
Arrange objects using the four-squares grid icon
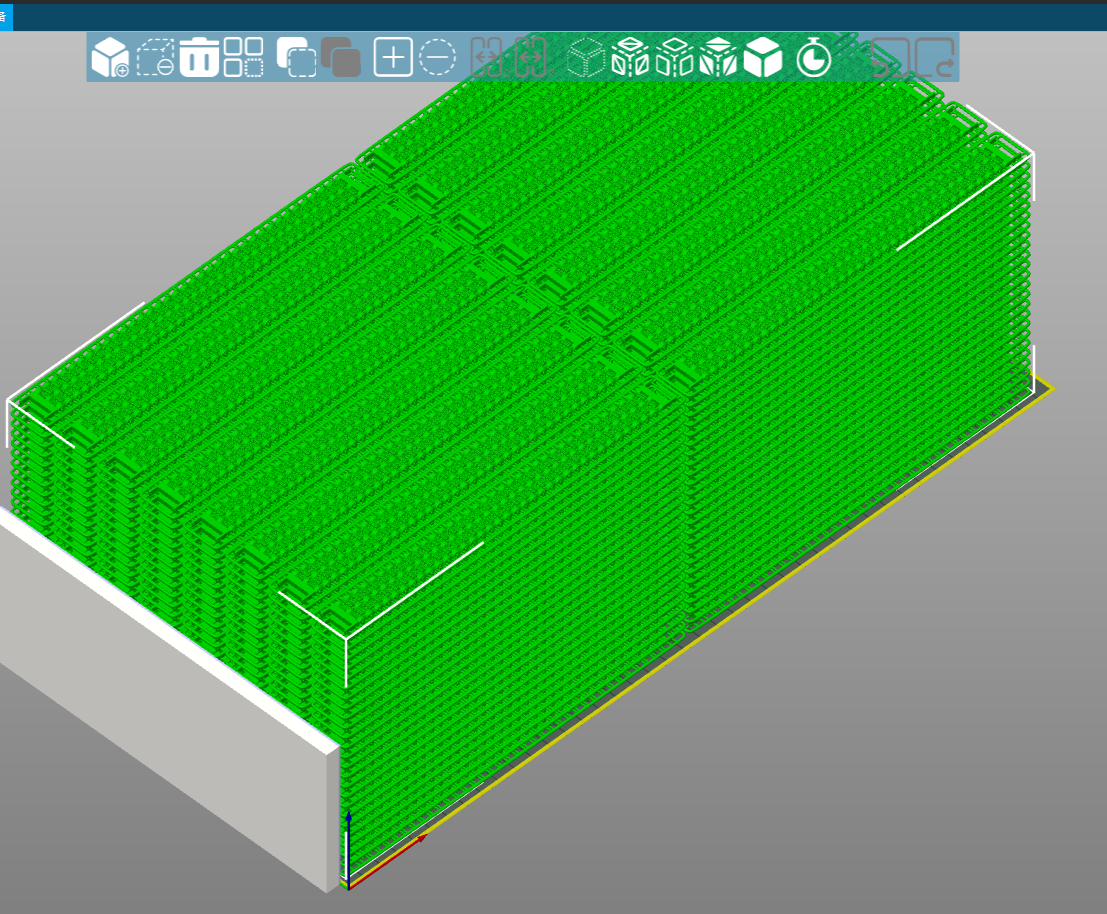[x=244, y=57]
